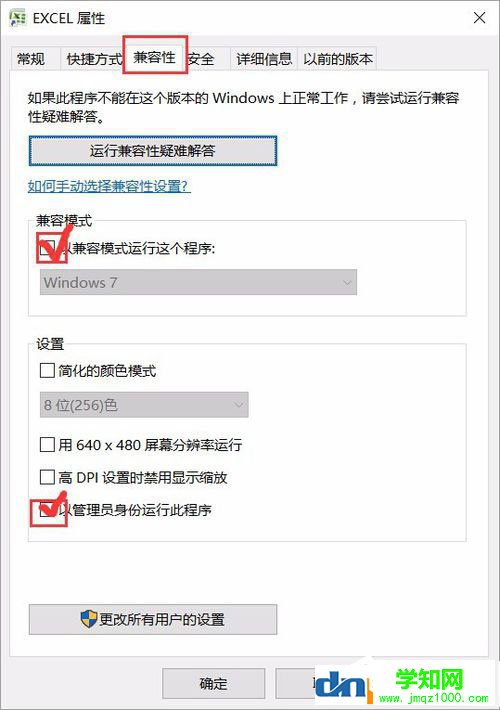Open the 快捷方式 tab
This screenshot has width=500, height=710.
(93, 59)
